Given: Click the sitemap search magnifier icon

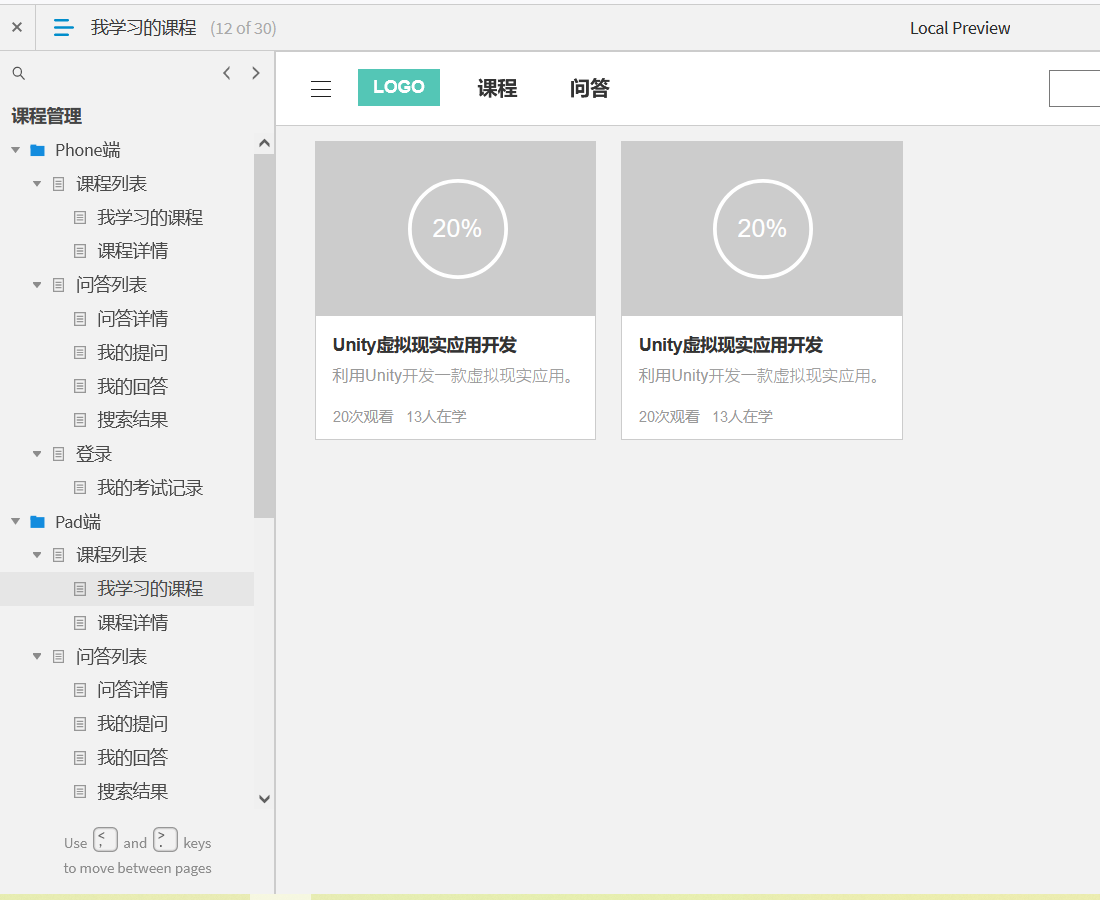Looking at the screenshot, I should coord(19,73).
